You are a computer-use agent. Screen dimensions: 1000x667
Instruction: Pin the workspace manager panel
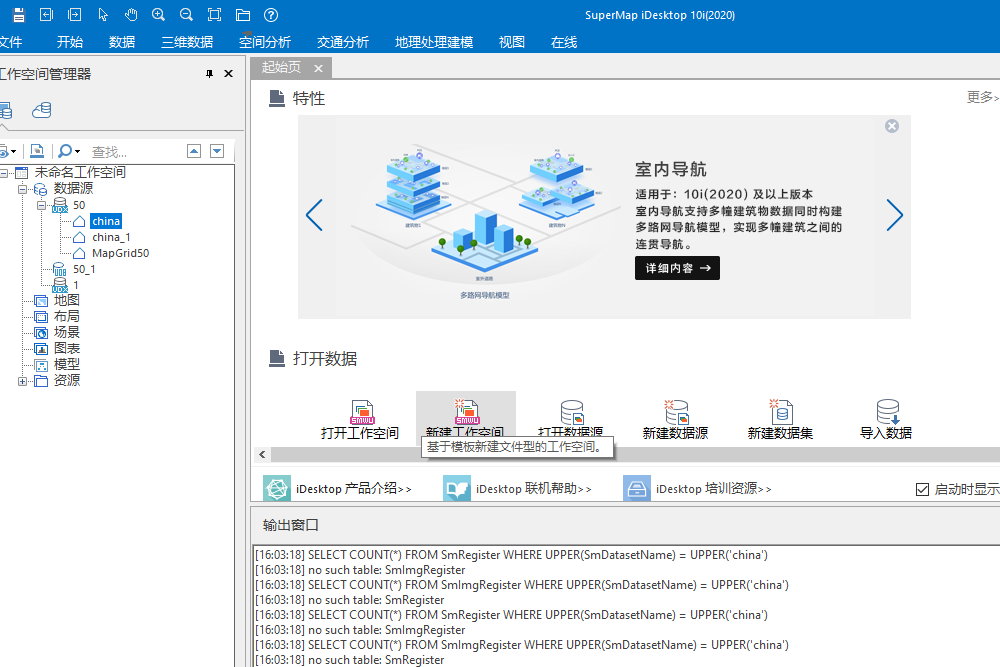tap(209, 74)
